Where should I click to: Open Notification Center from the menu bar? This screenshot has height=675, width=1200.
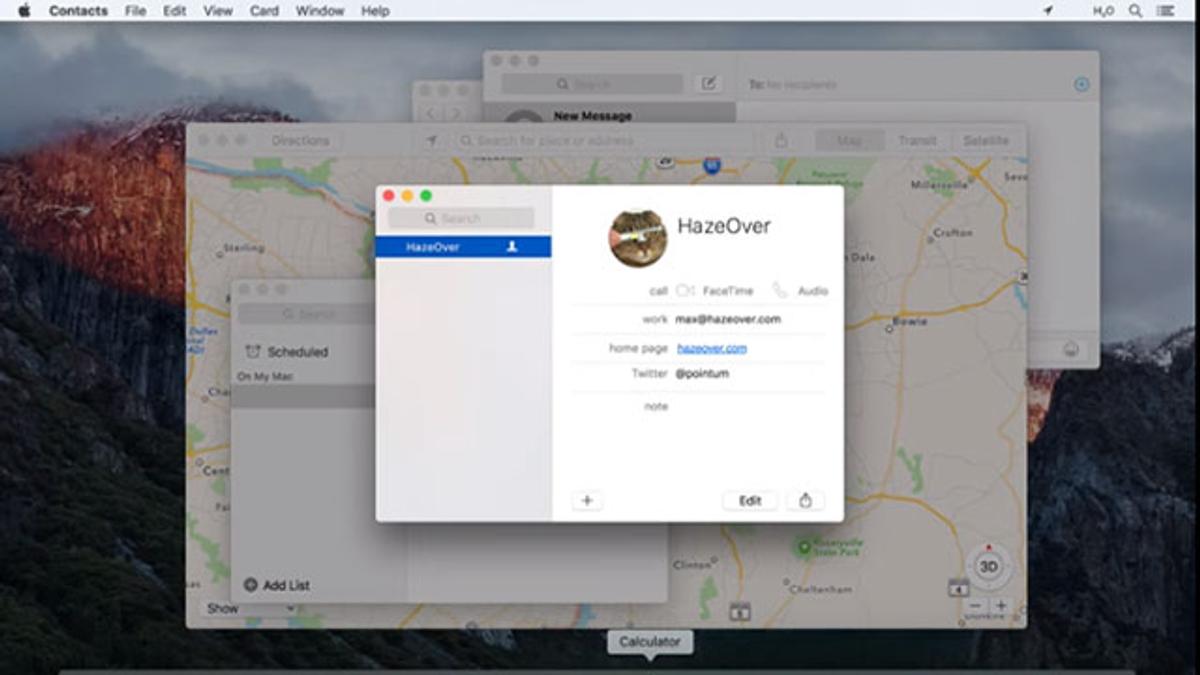click(1165, 11)
